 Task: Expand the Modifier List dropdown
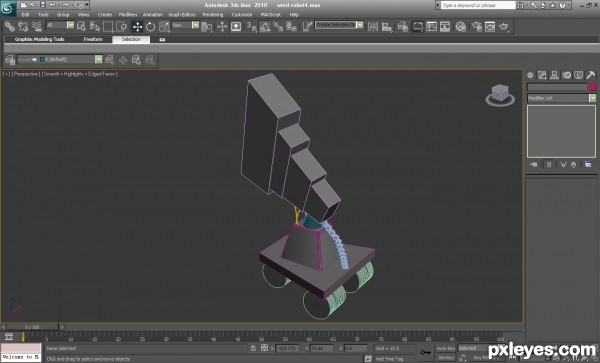tap(562, 98)
